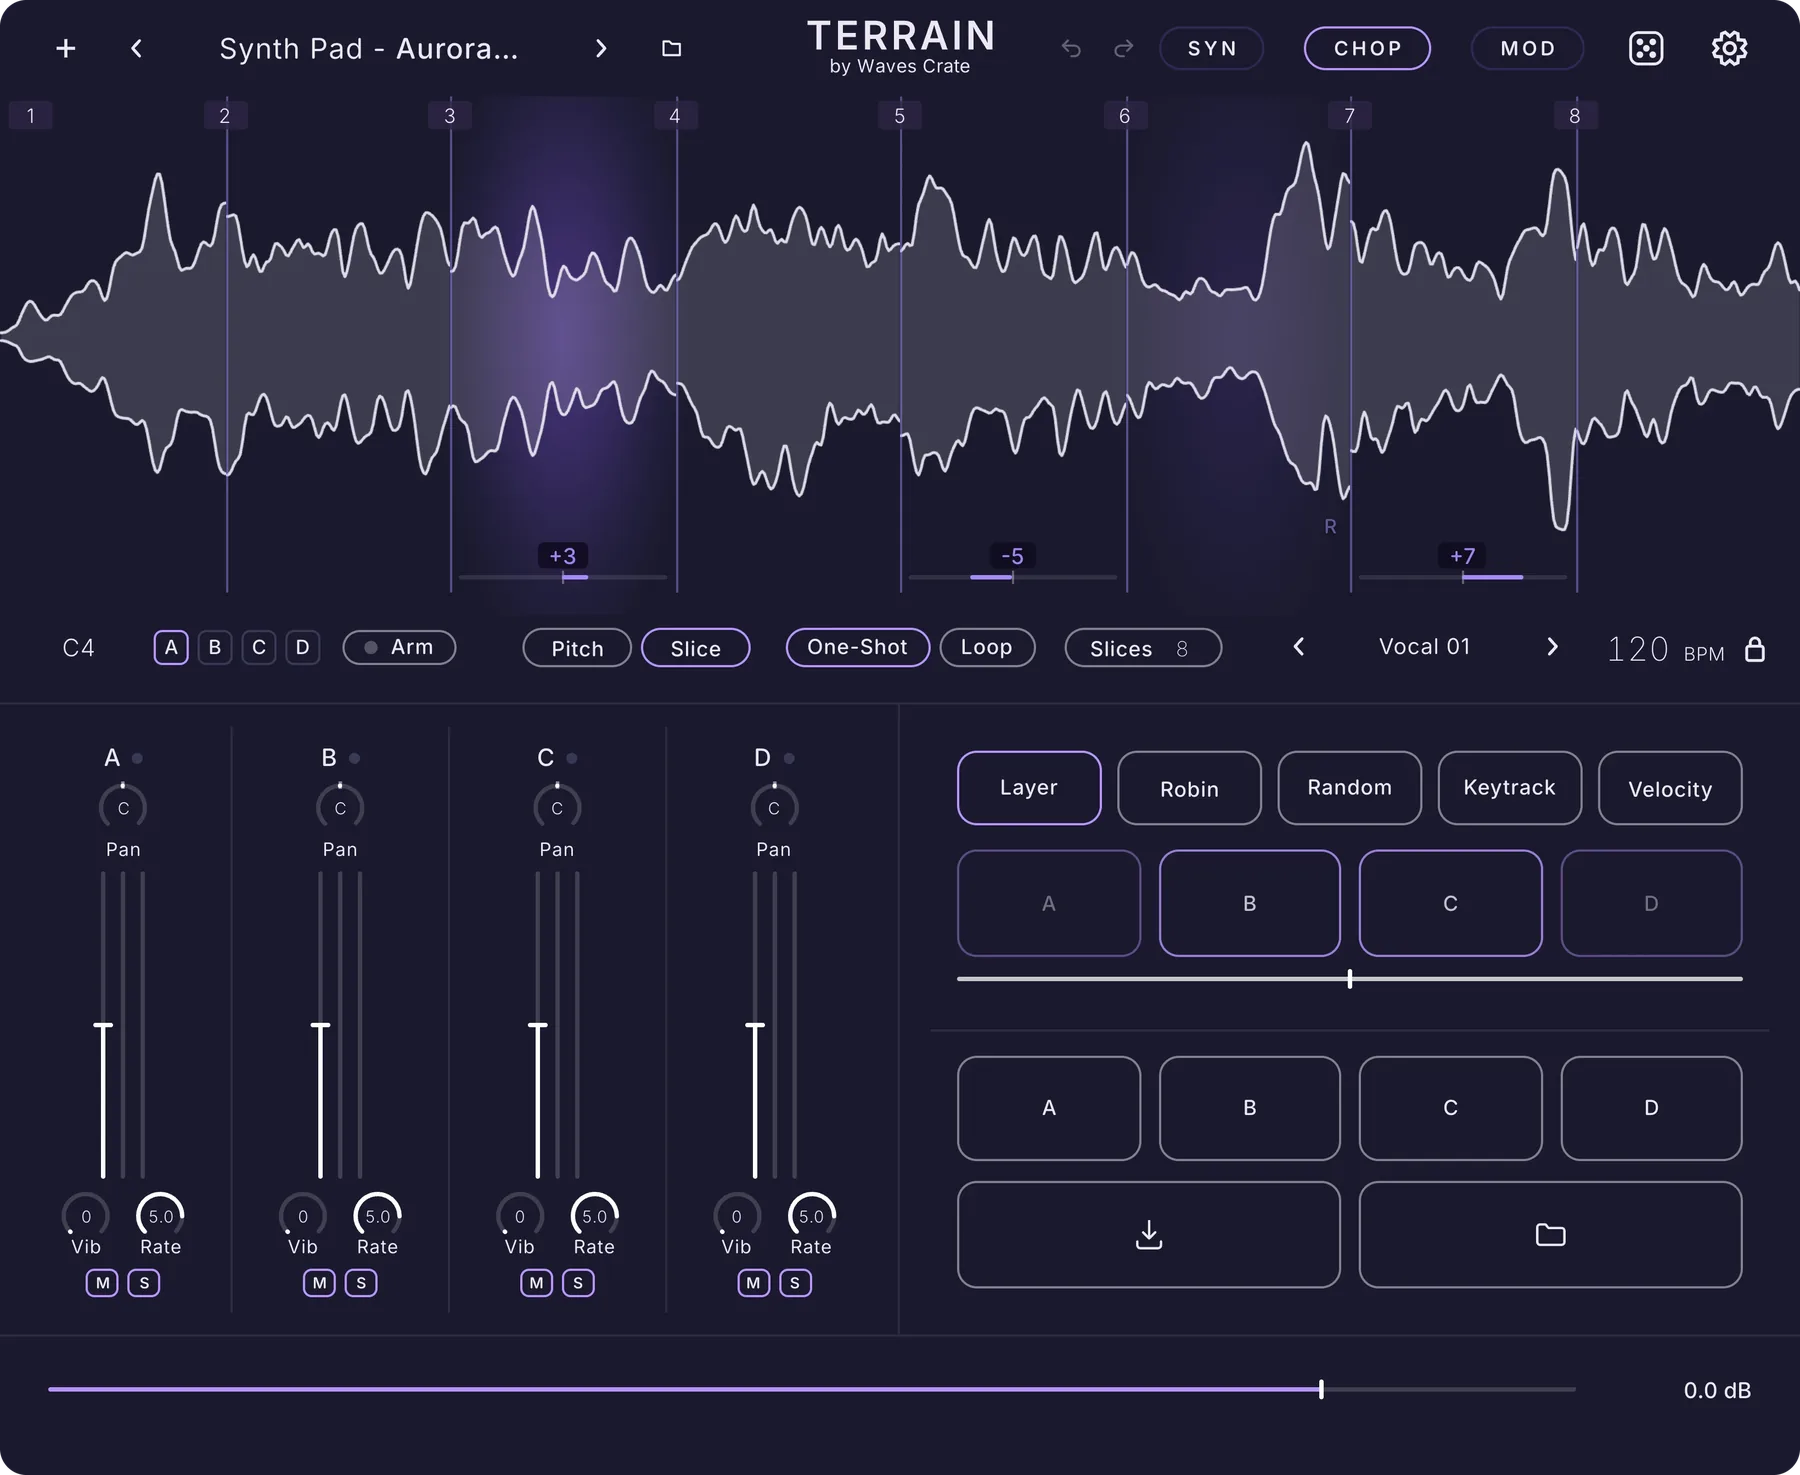Select next sample after Vocal 01

coord(1552,647)
